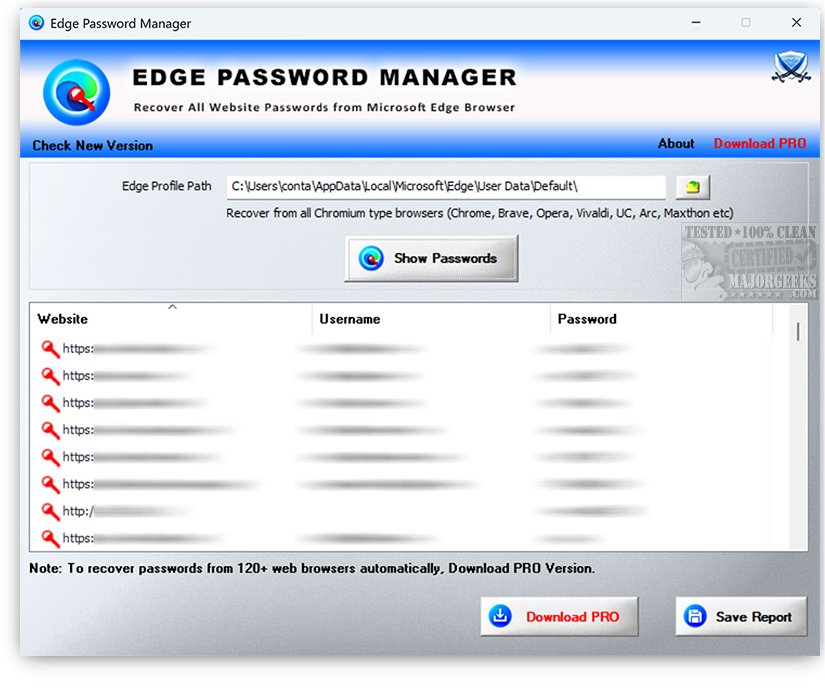Open the Check New Version link
825x697 pixels.
coord(93,146)
